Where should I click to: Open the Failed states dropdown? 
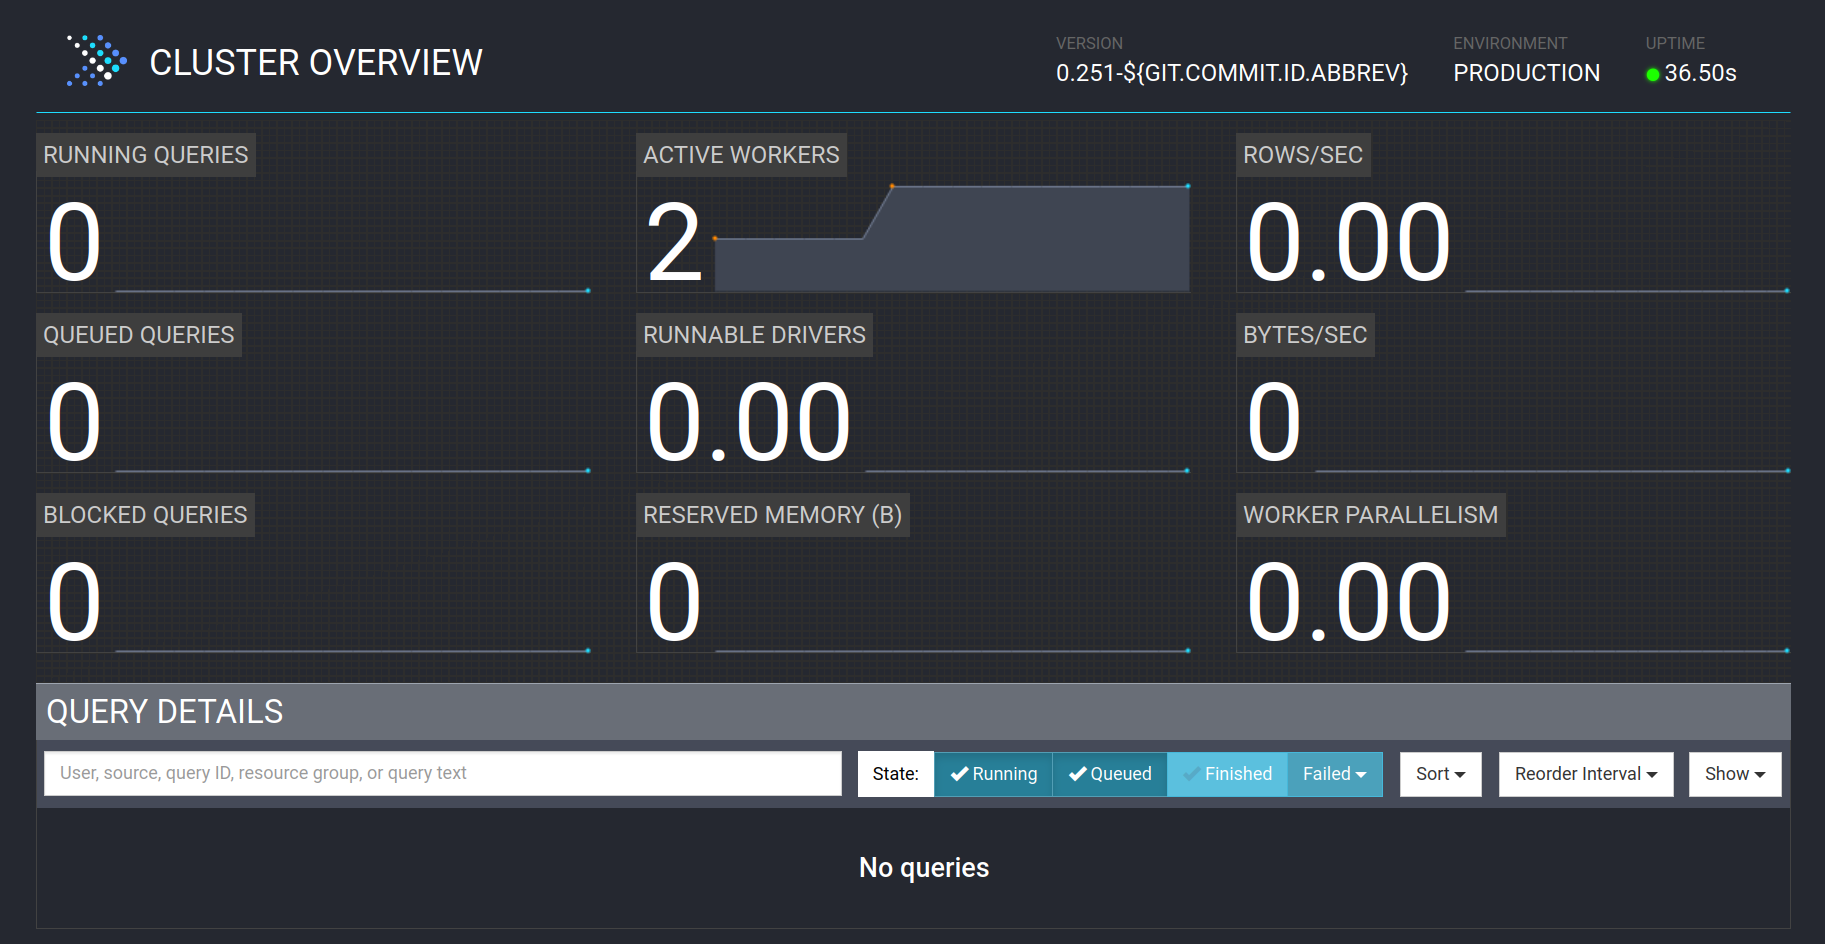tap(1333, 773)
